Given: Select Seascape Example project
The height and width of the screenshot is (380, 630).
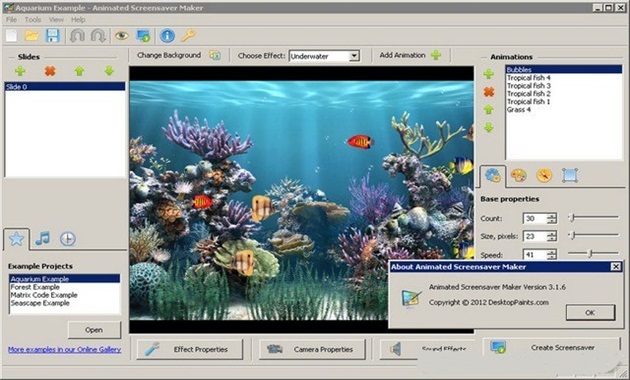Looking at the screenshot, I should 65,303.
